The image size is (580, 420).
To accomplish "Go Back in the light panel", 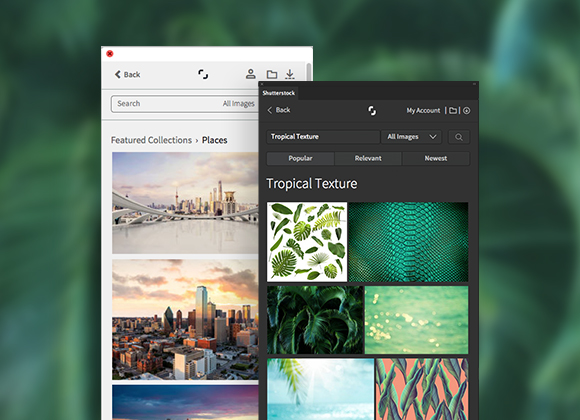I will (127, 74).
